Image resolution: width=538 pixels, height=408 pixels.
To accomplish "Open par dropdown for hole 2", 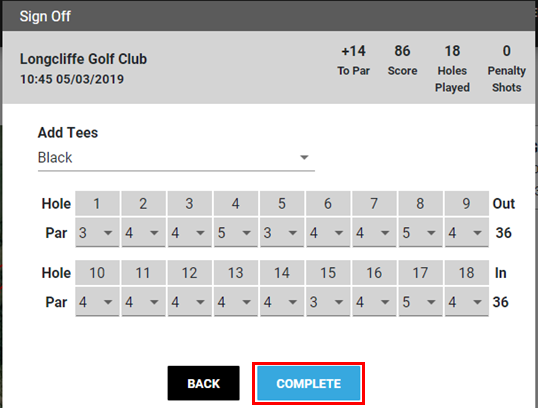I will 143,233.
